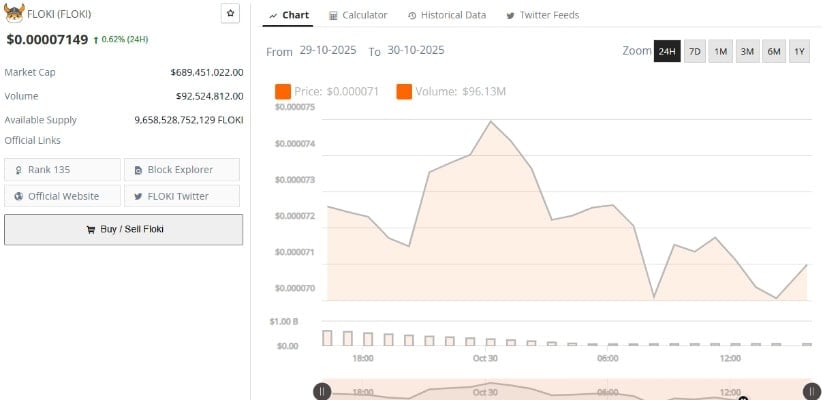Open the FLOKI Twitter link
Image resolution: width=825 pixels, height=400 pixels.
point(182,196)
